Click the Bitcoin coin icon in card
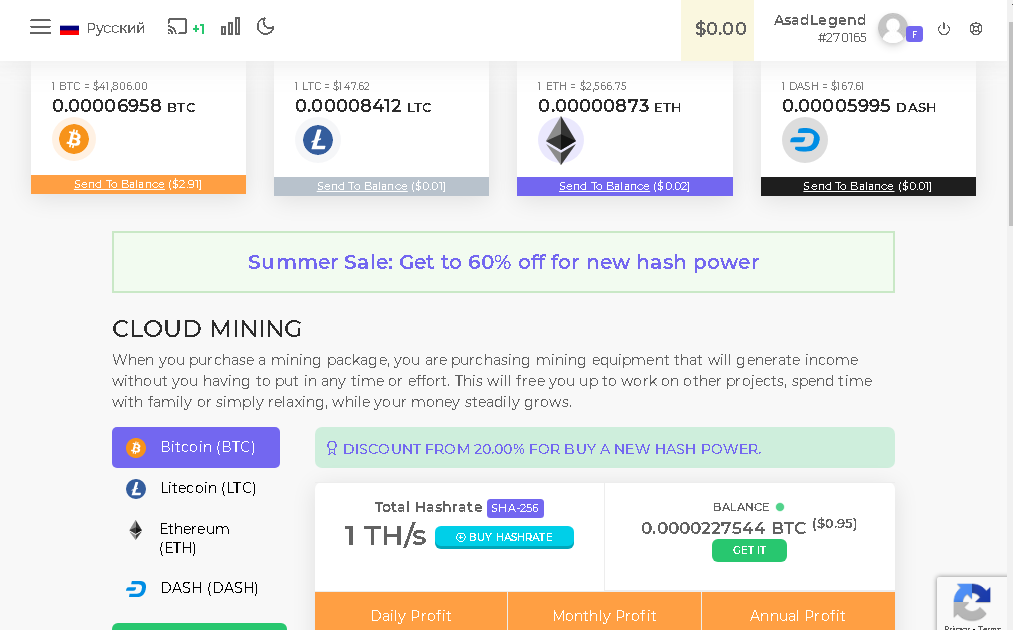The height and width of the screenshot is (630, 1013). click(x=74, y=139)
